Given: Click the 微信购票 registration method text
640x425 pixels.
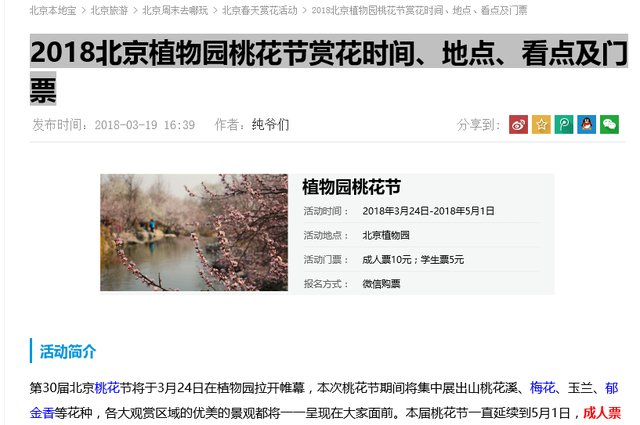Looking at the screenshot, I should coord(381,284).
